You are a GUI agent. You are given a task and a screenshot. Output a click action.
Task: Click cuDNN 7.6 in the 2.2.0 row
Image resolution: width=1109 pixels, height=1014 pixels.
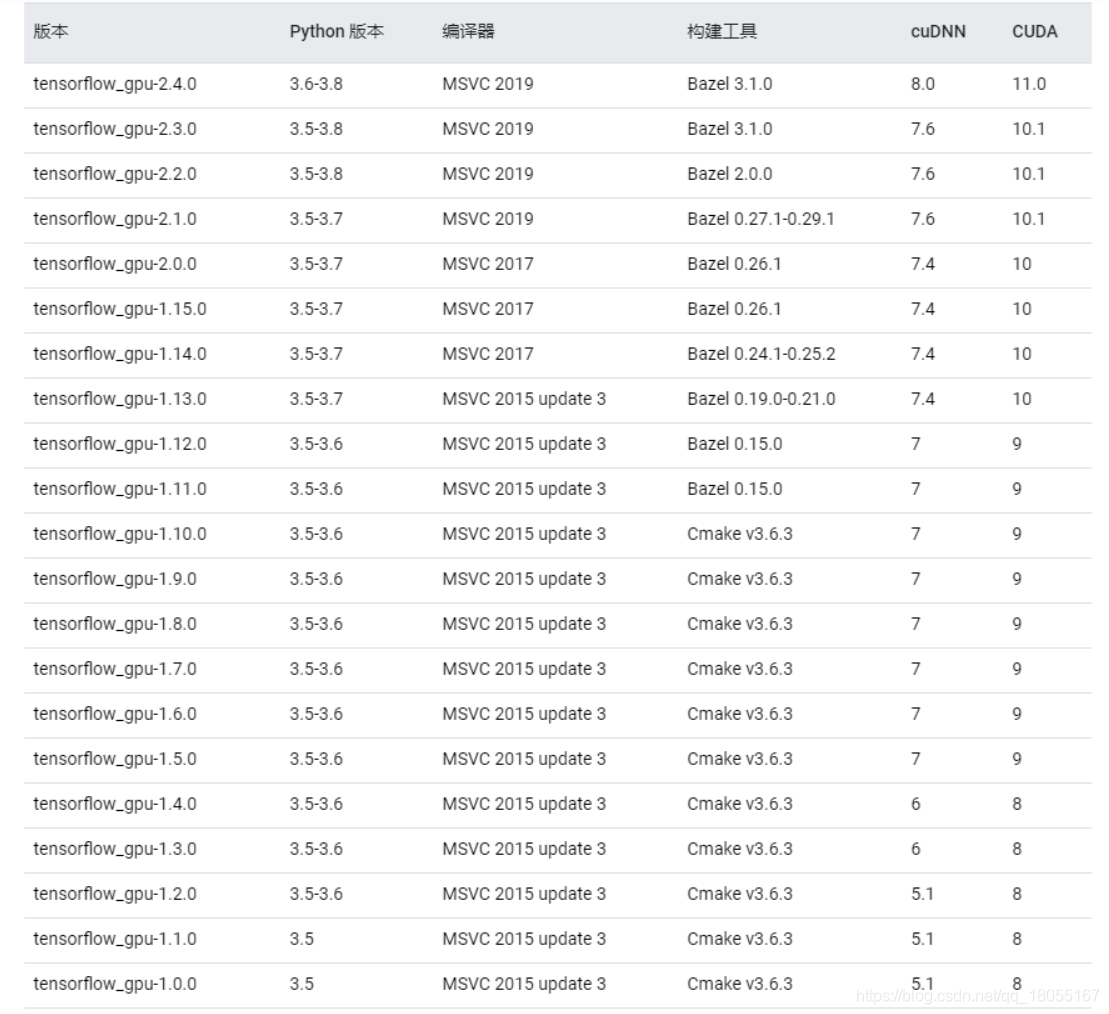pos(922,174)
